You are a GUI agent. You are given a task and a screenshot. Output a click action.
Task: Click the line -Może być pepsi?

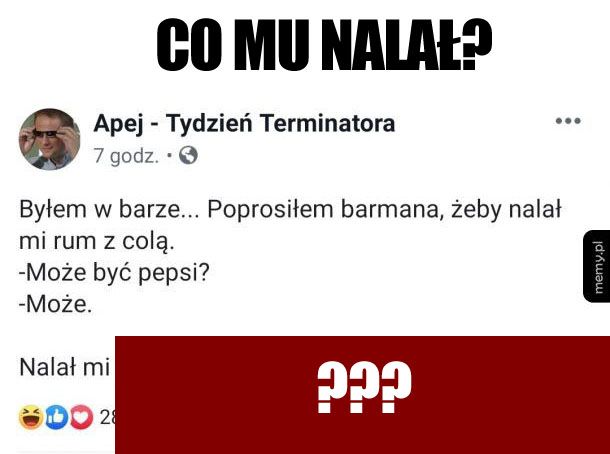[x=114, y=273]
